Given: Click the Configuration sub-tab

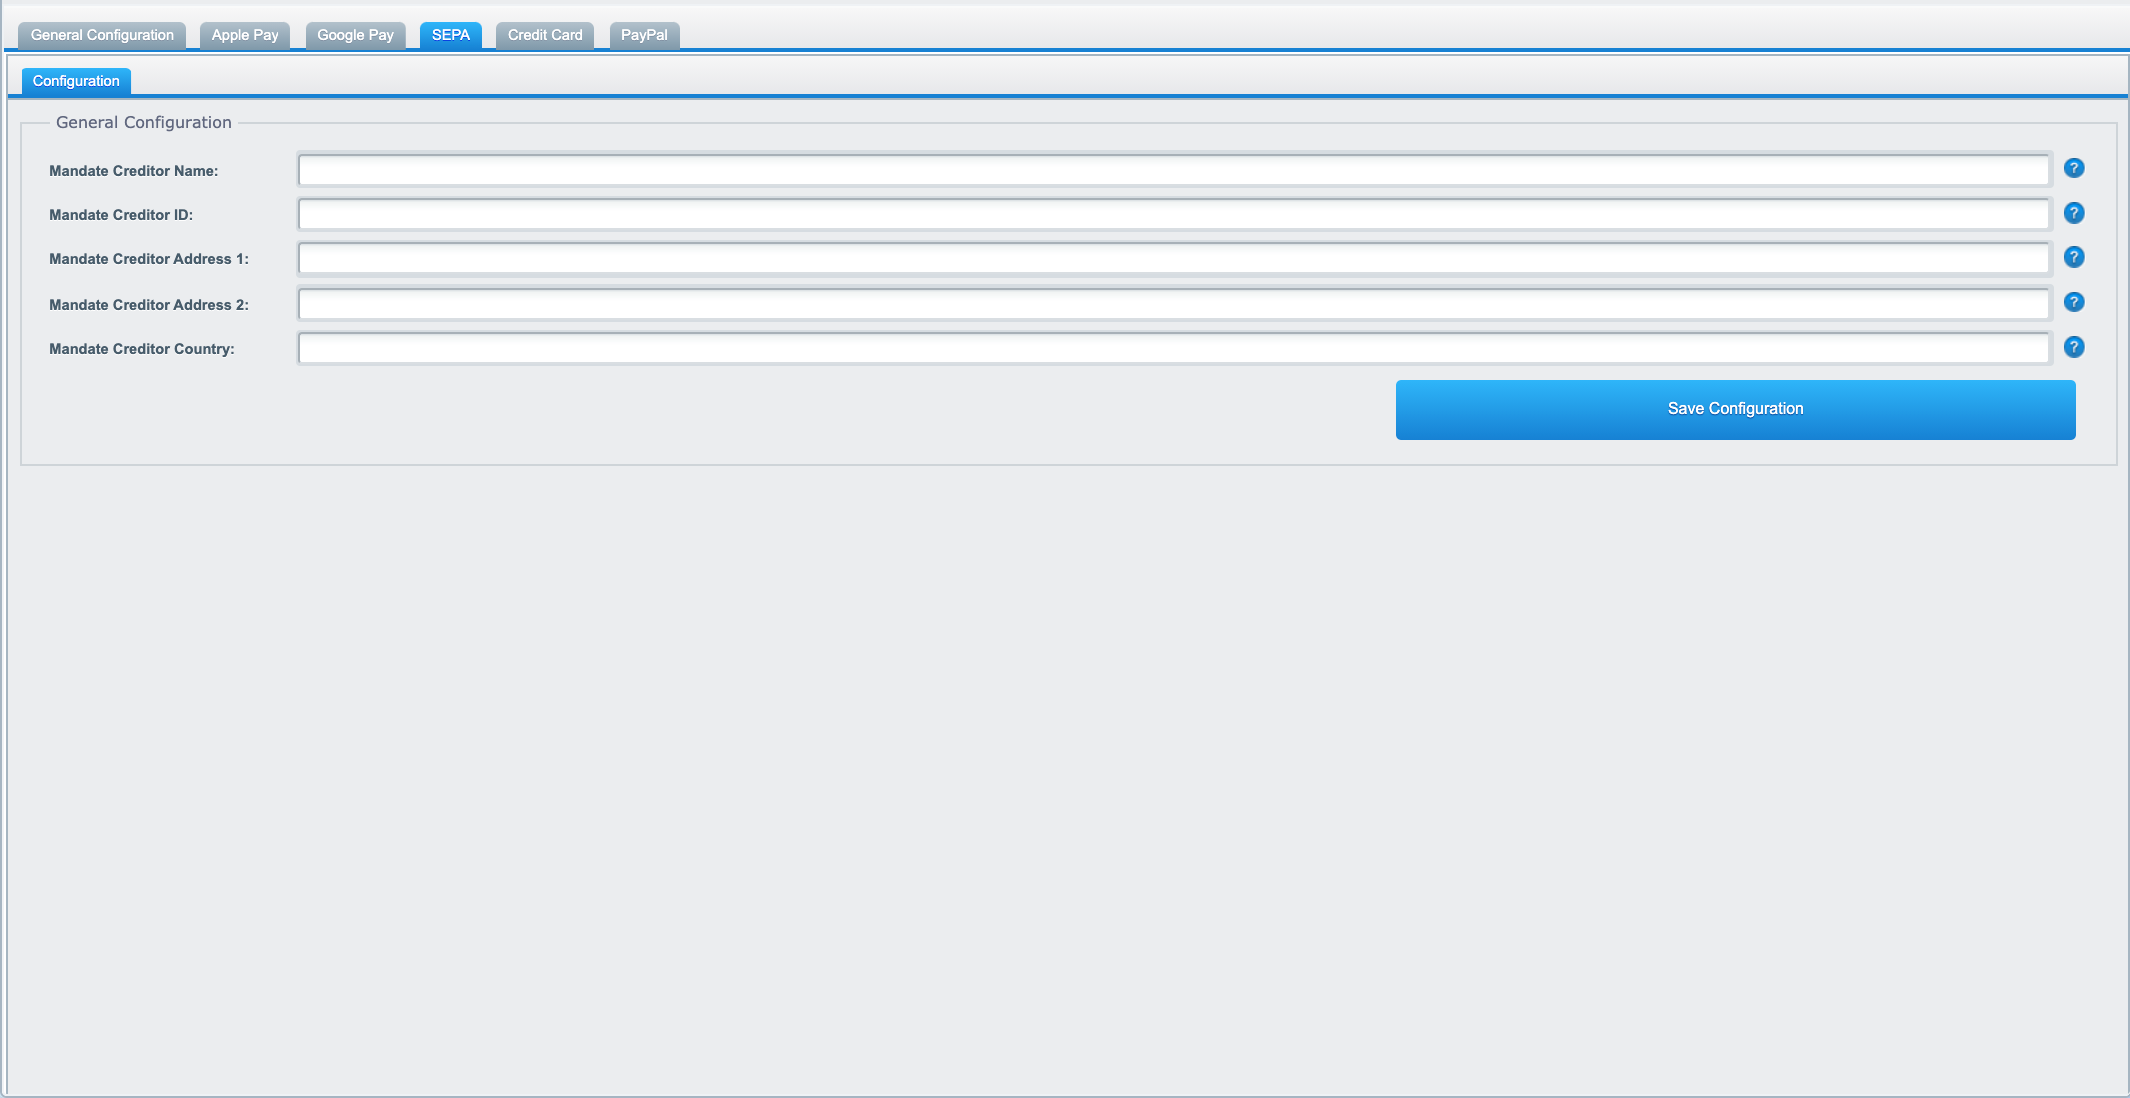Looking at the screenshot, I should point(76,81).
